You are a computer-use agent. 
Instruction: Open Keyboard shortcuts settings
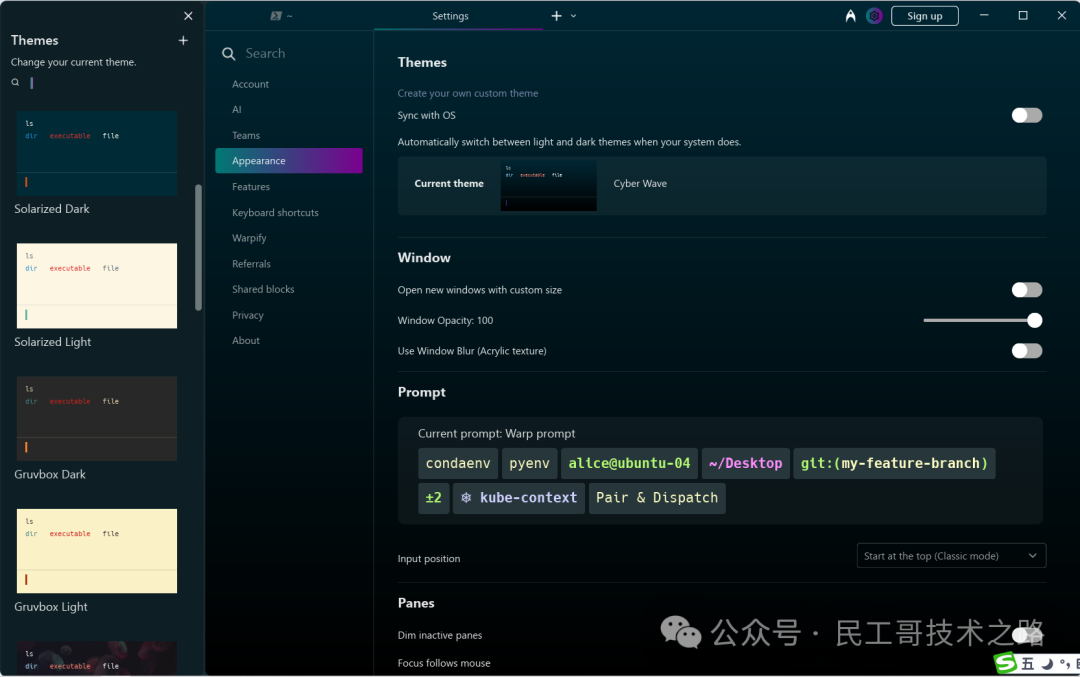[x=276, y=213]
